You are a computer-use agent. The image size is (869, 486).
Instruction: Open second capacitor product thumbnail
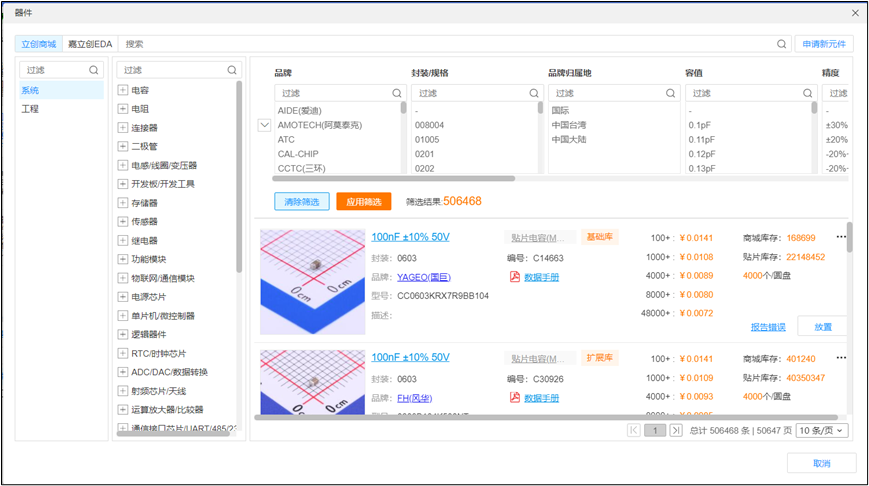point(313,382)
